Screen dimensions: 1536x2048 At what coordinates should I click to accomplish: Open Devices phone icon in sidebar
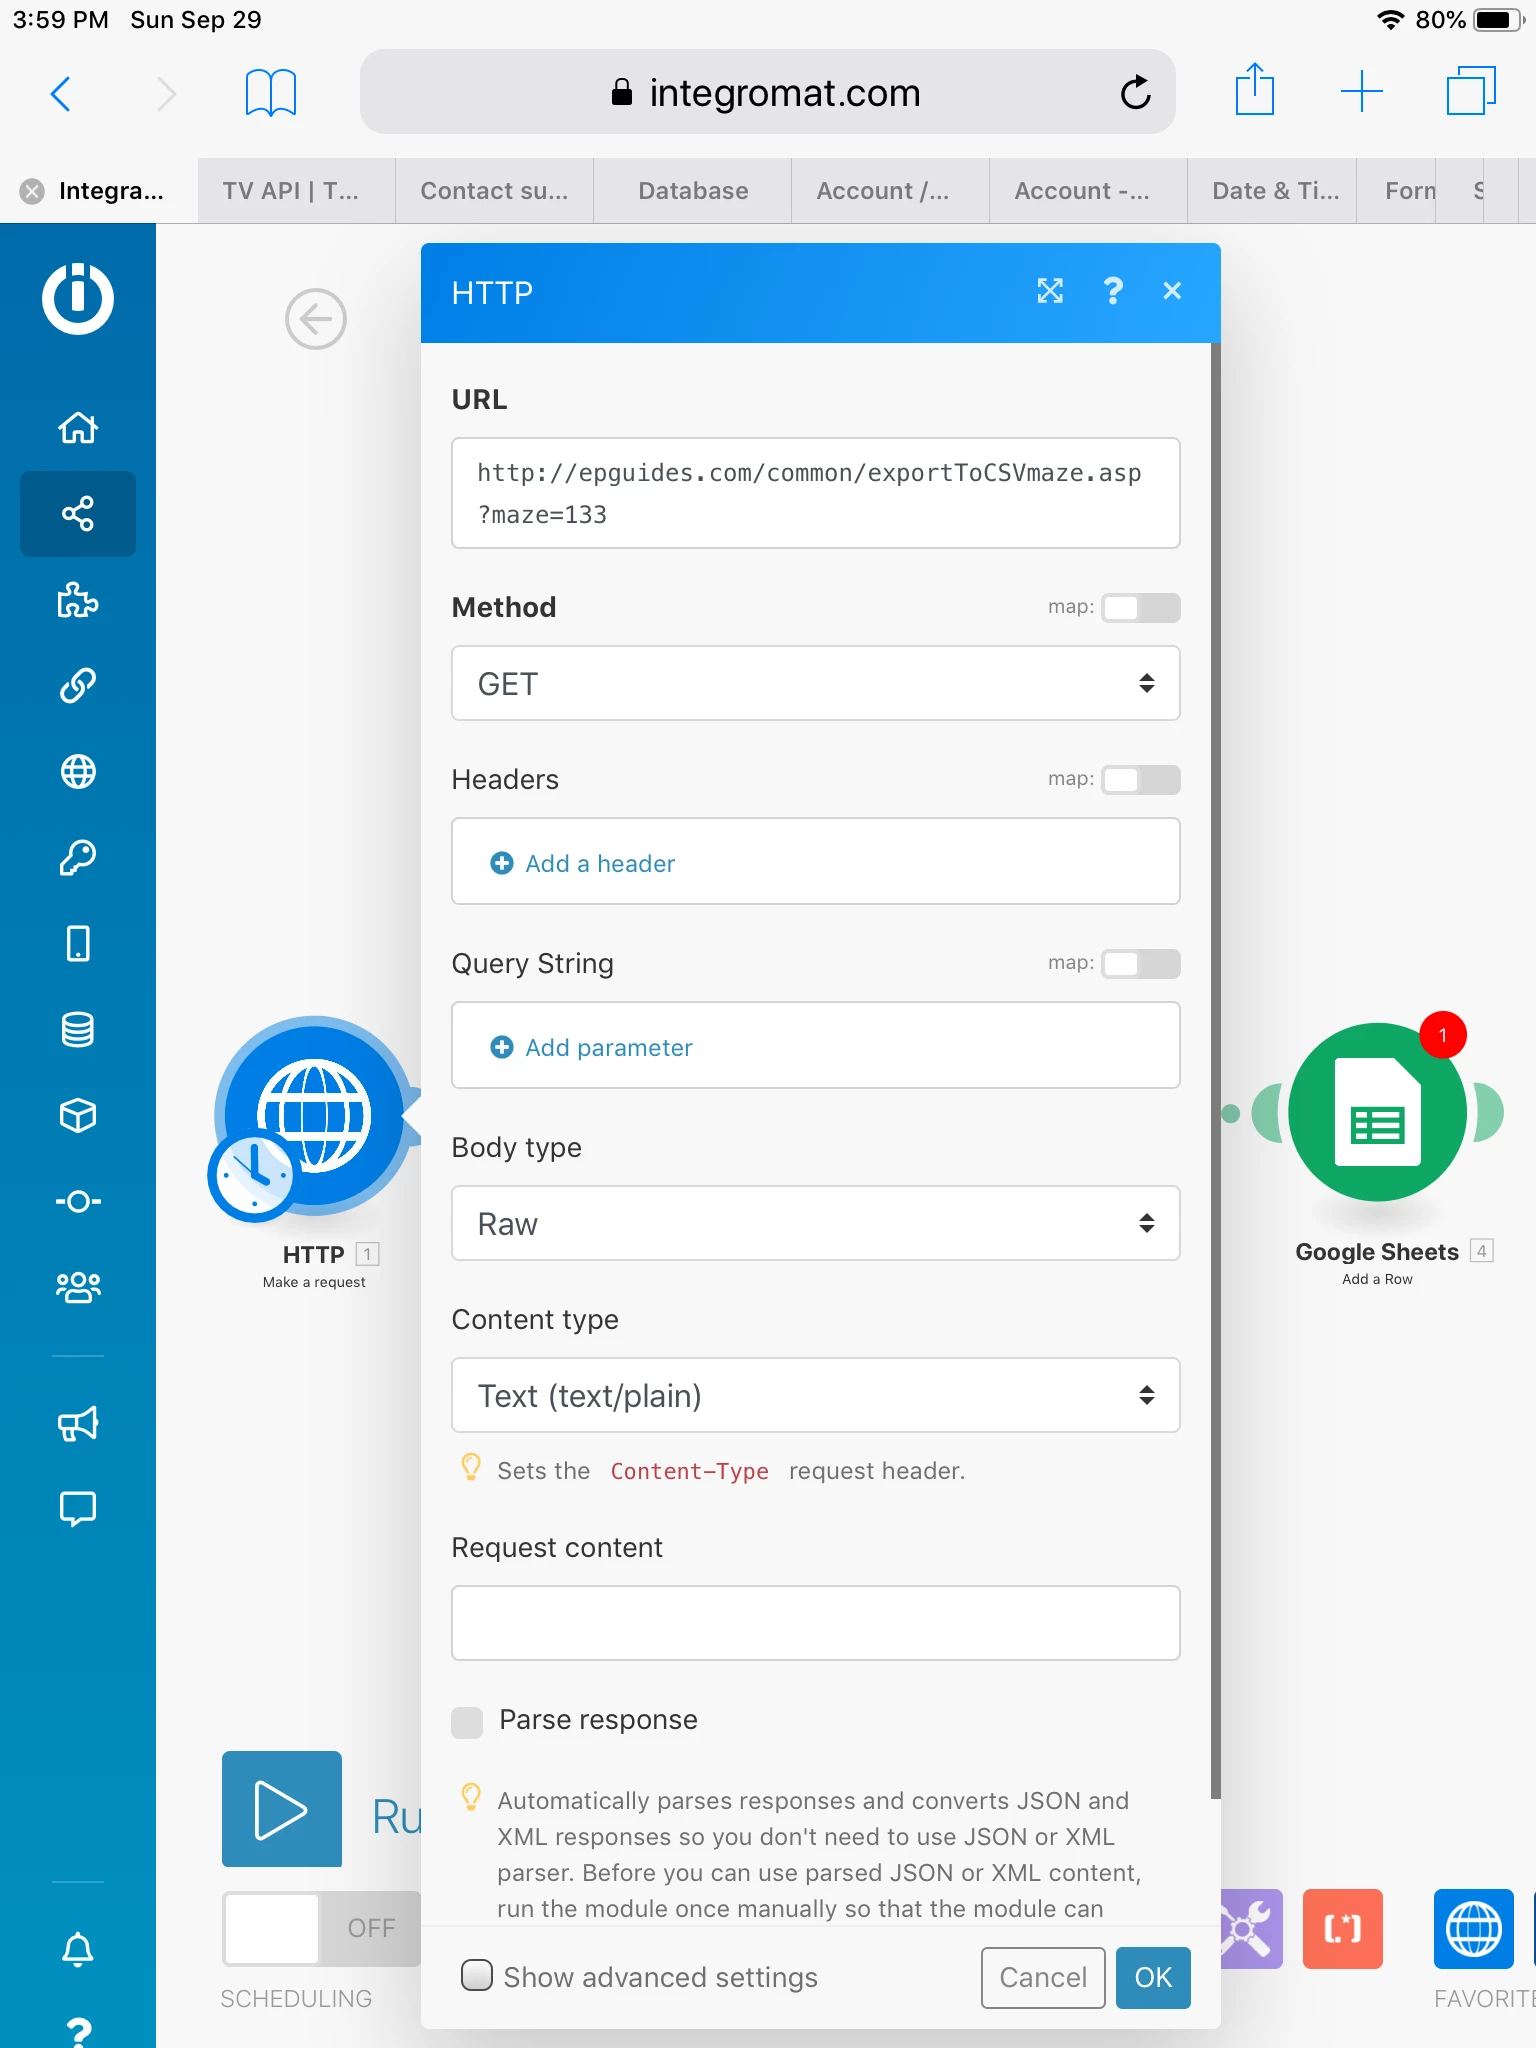point(78,944)
